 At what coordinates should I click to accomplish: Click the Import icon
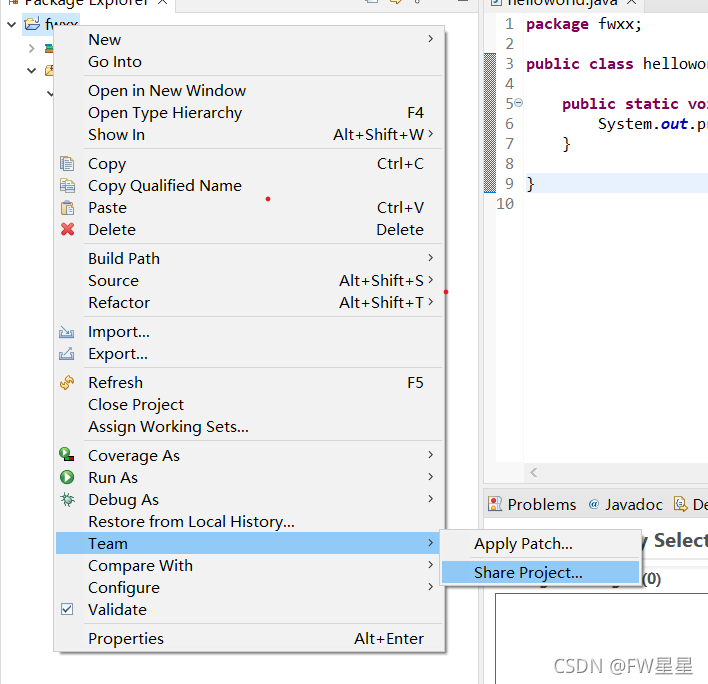tap(67, 332)
